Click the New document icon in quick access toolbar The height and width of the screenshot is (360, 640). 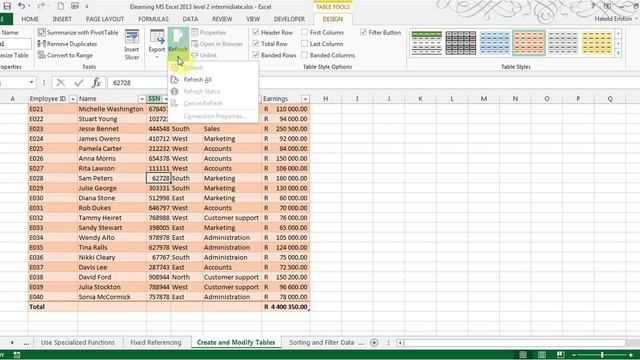click(x=60, y=6)
